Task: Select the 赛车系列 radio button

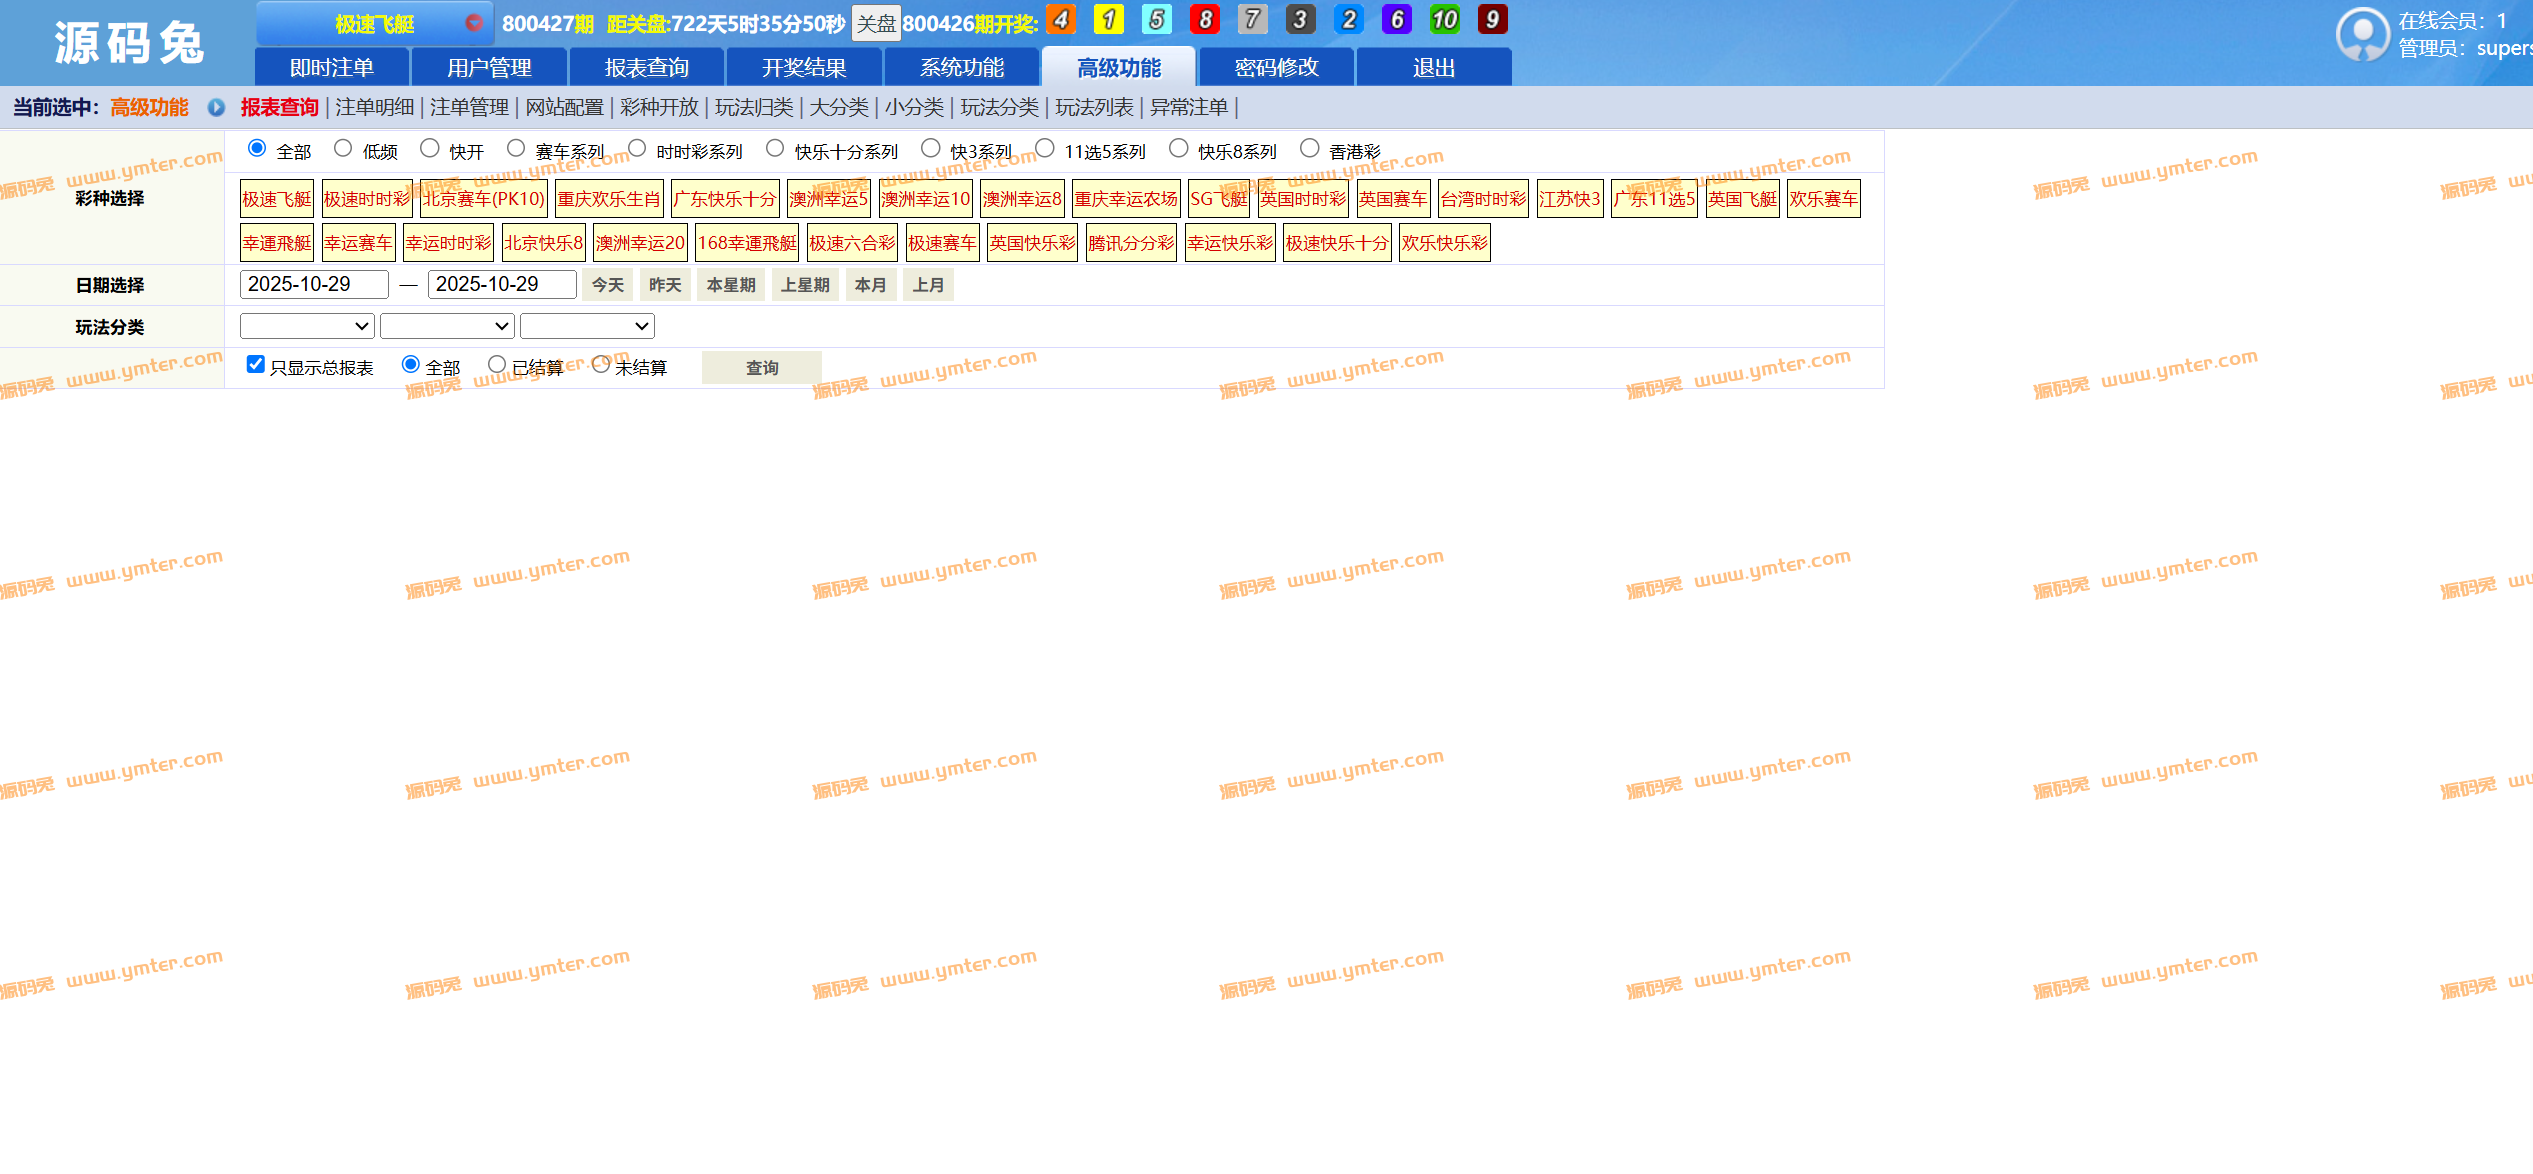Action: (x=516, y=149)
